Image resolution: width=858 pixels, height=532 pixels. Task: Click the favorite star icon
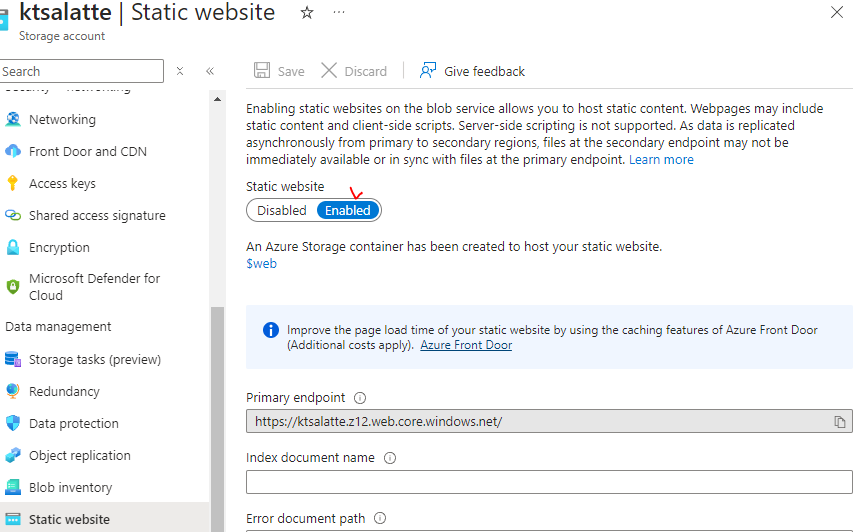307,13
